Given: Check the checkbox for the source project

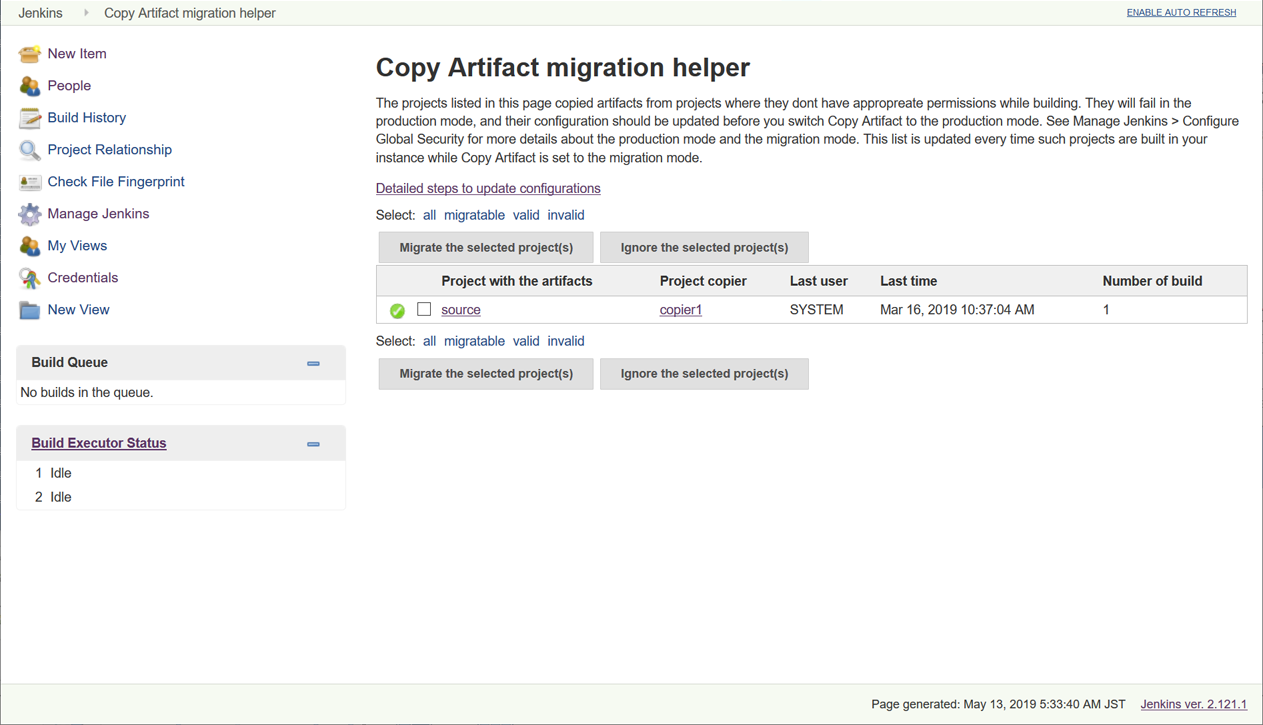Looking at the screenshot, I should [424, 309].
